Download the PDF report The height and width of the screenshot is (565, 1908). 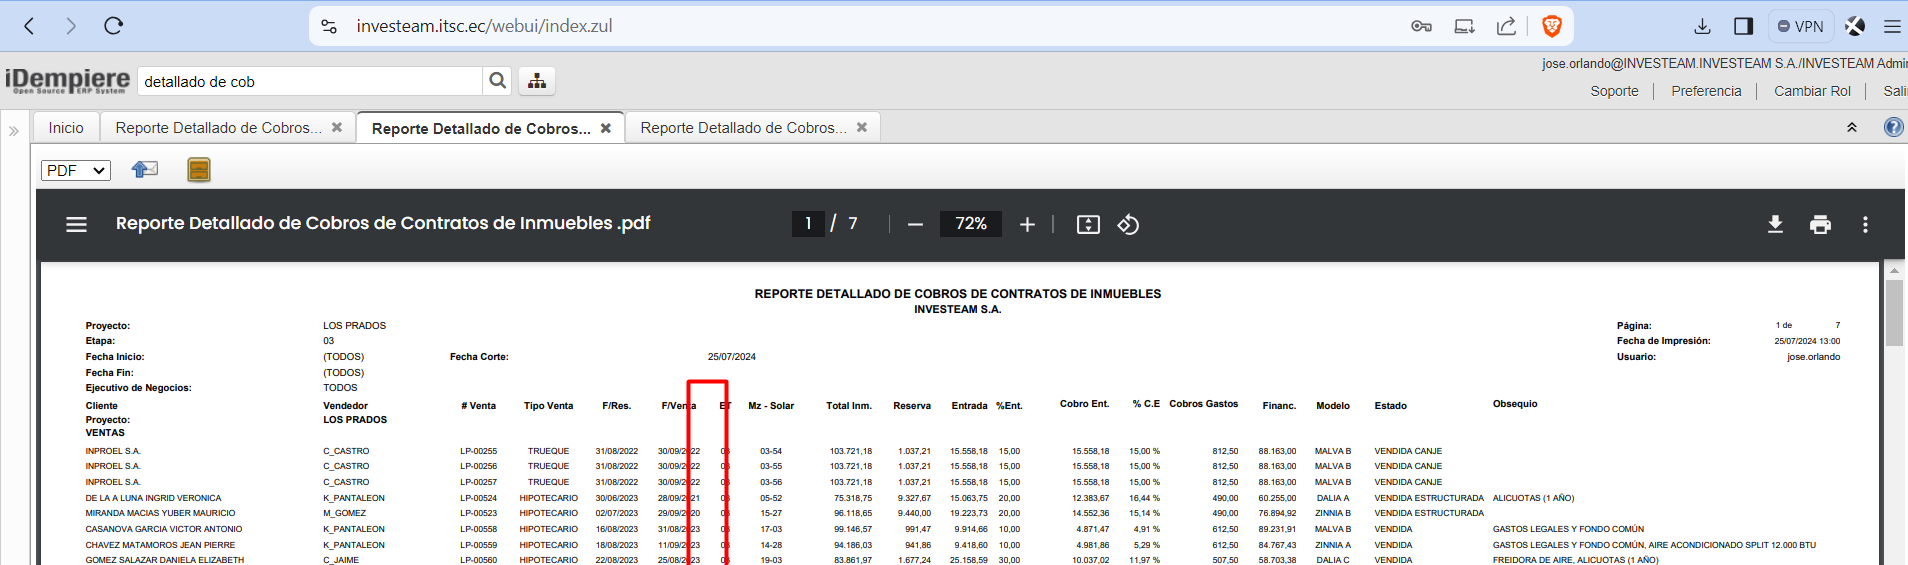tap(1775, 224)
